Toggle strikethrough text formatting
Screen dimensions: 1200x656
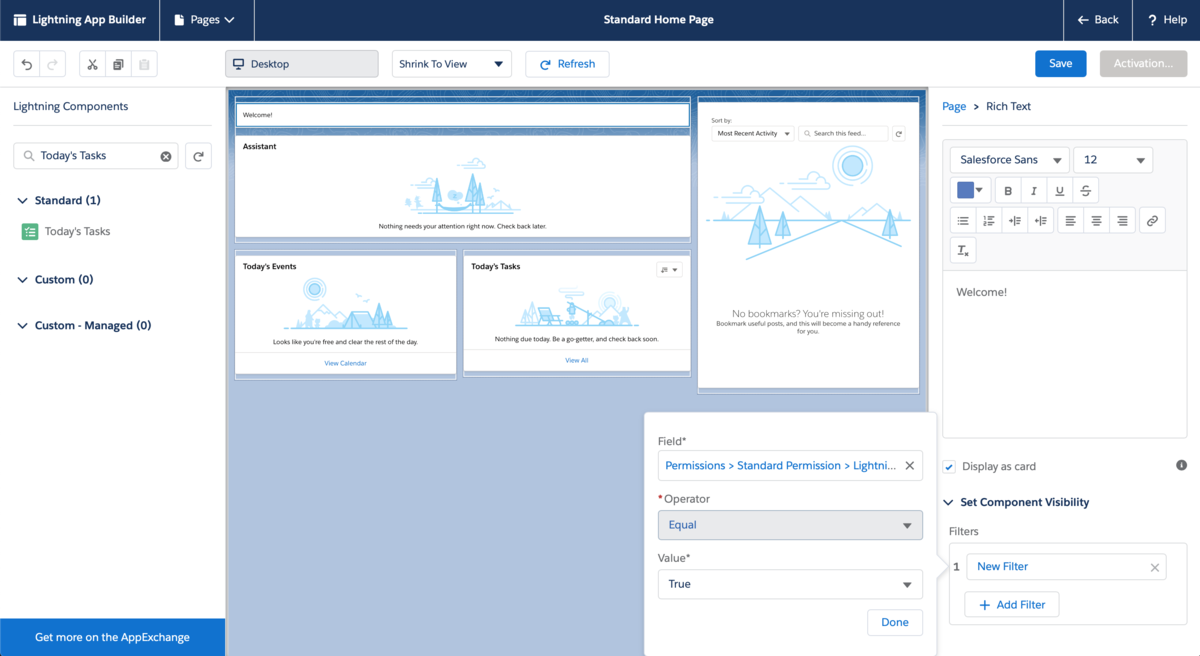pos(1086,191)
